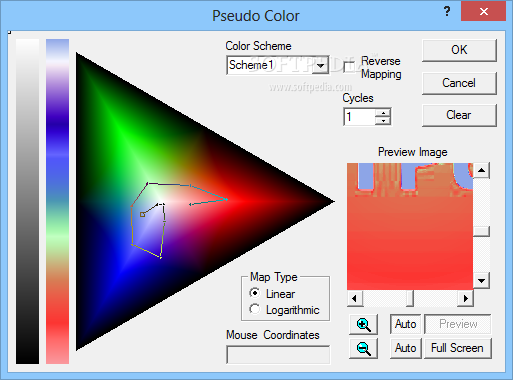Click the grayscale gradient bar

click(27, 201)
